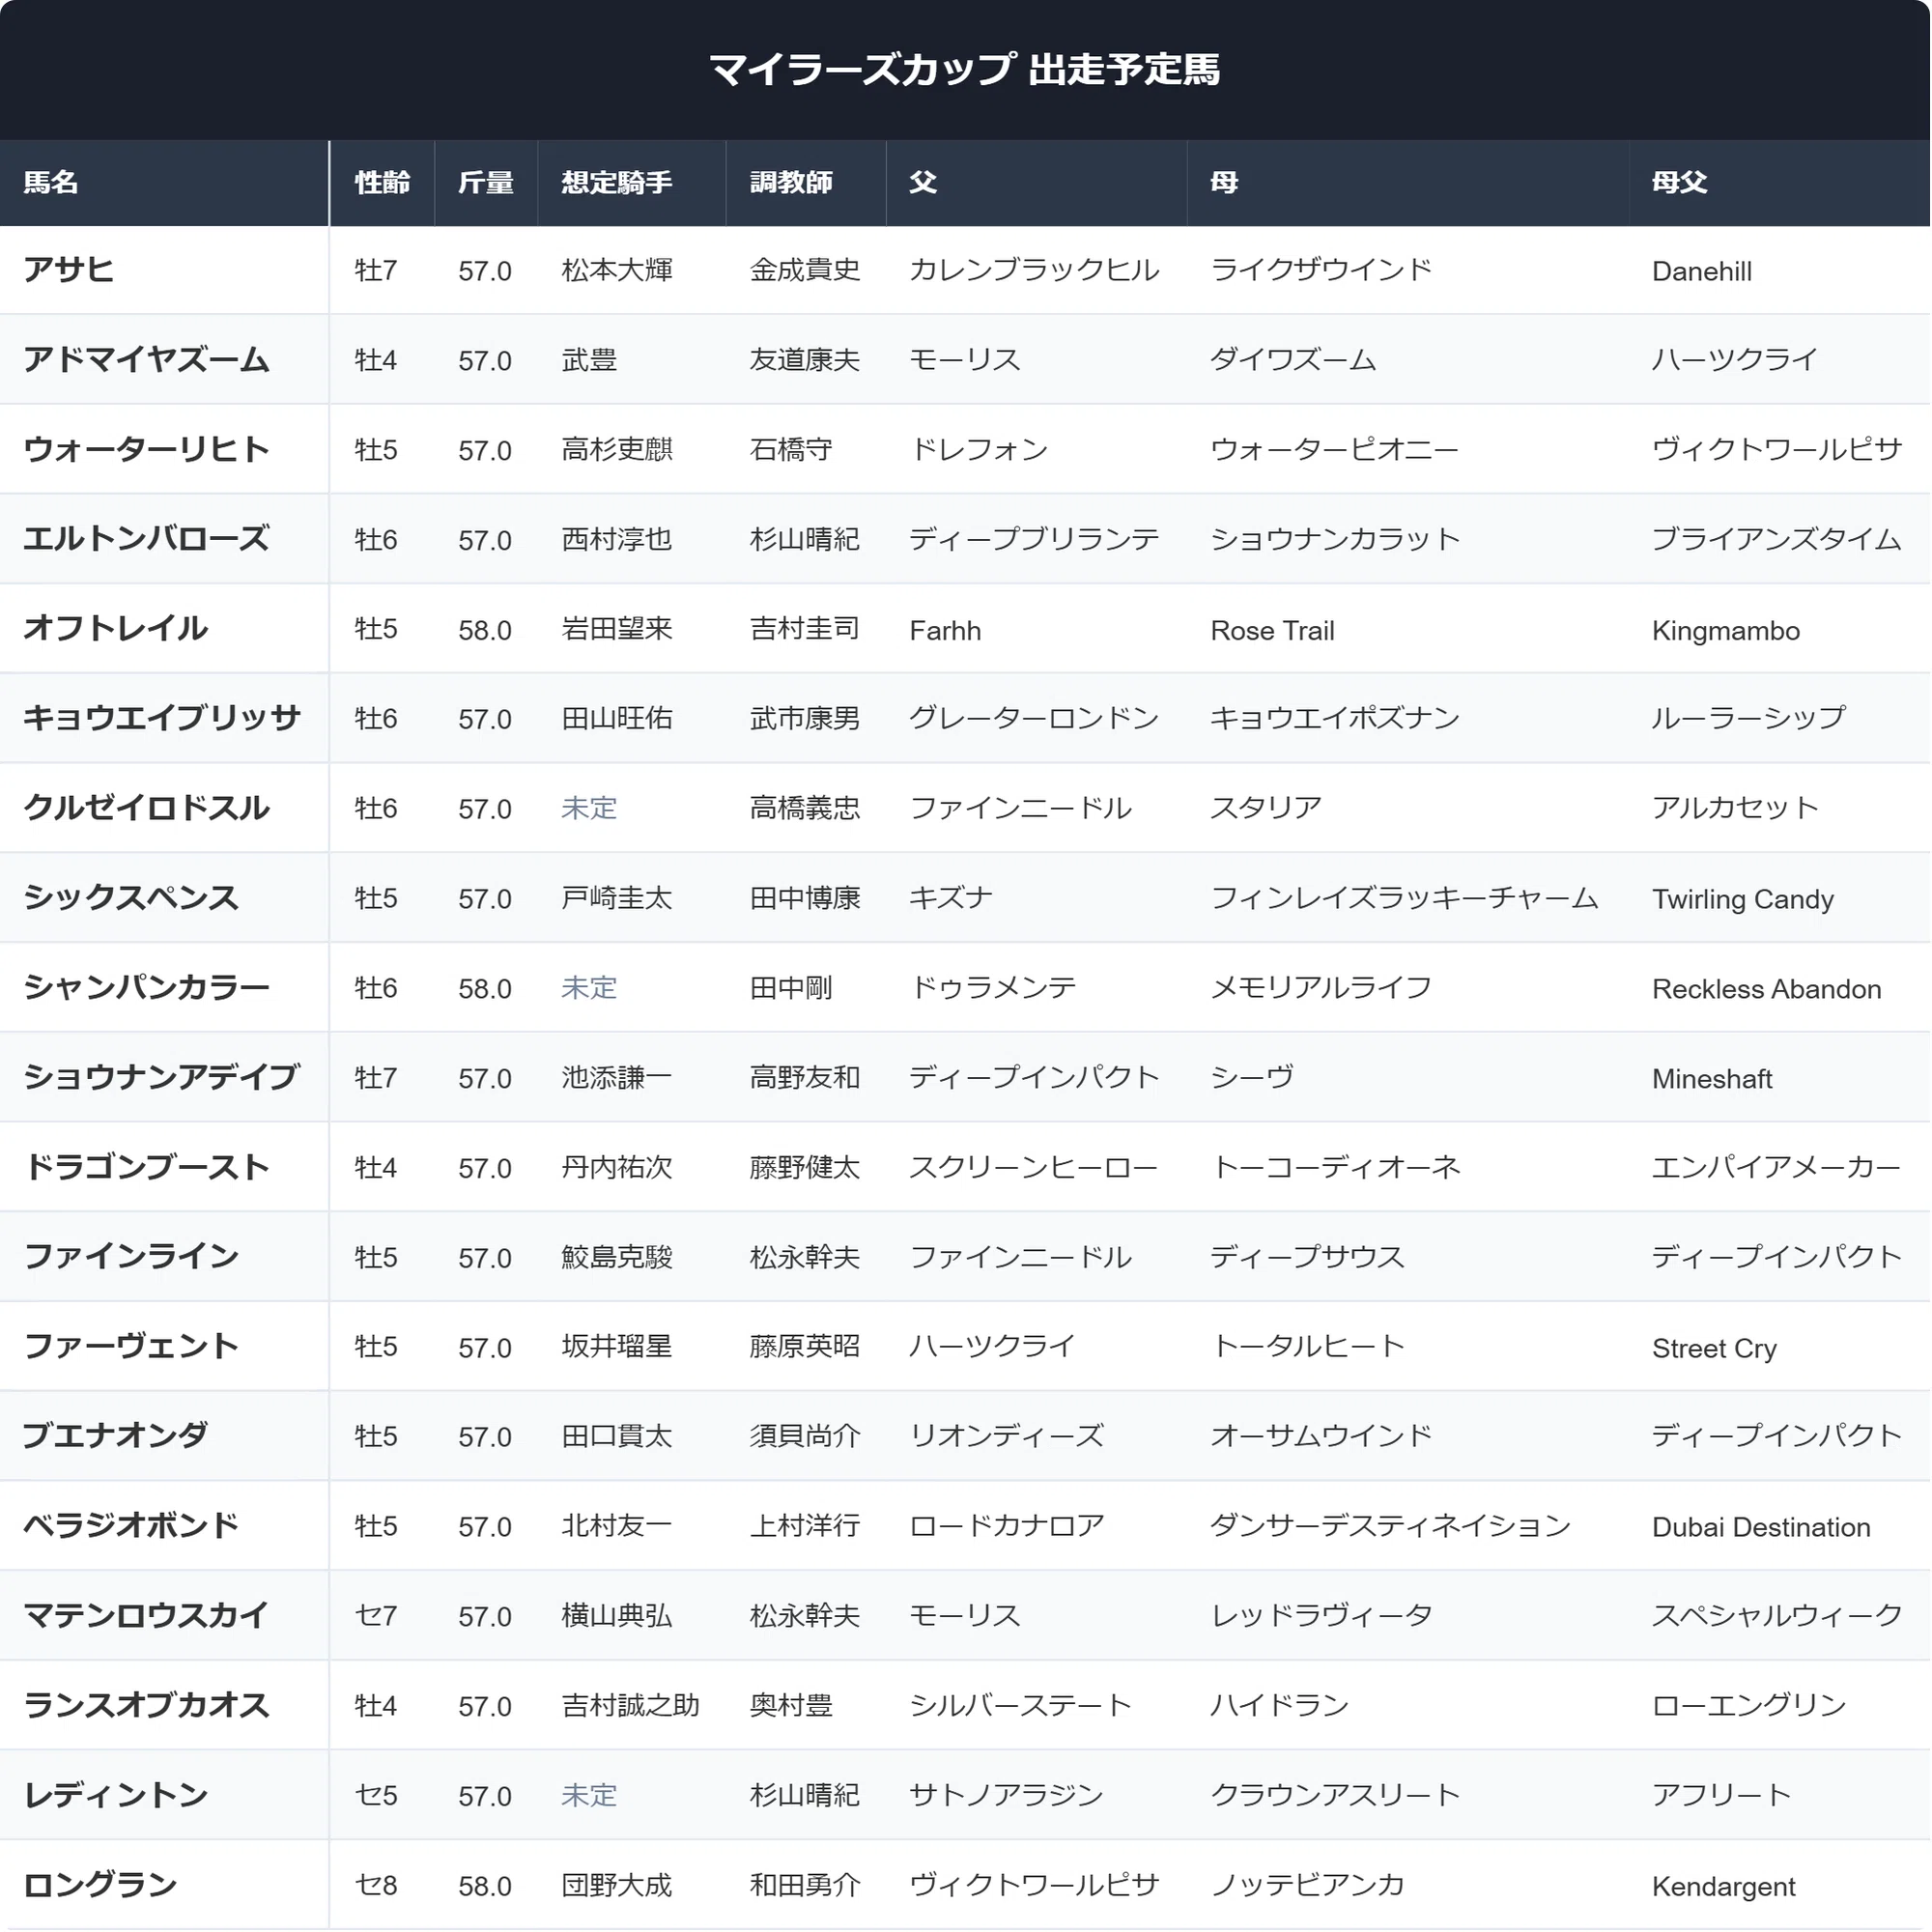Click jockey 横山典弘
The width and height of the screenshot is (1932, 1932).
[x=617, y=1615]
